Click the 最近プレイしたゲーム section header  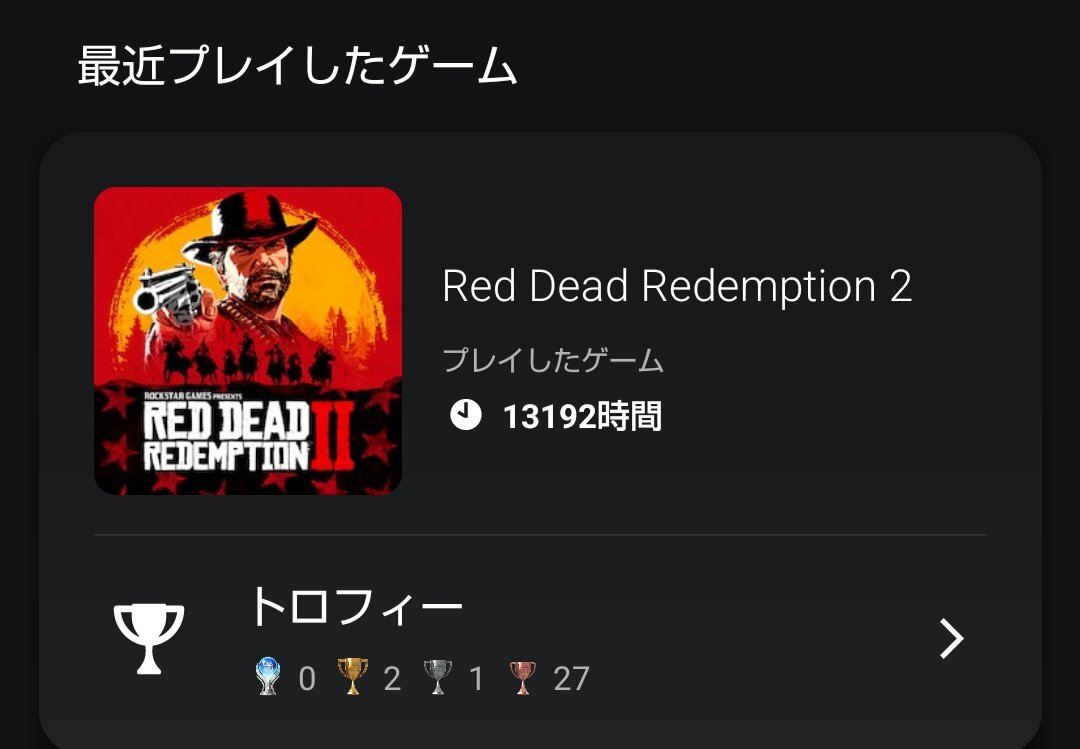click(298, 65)
